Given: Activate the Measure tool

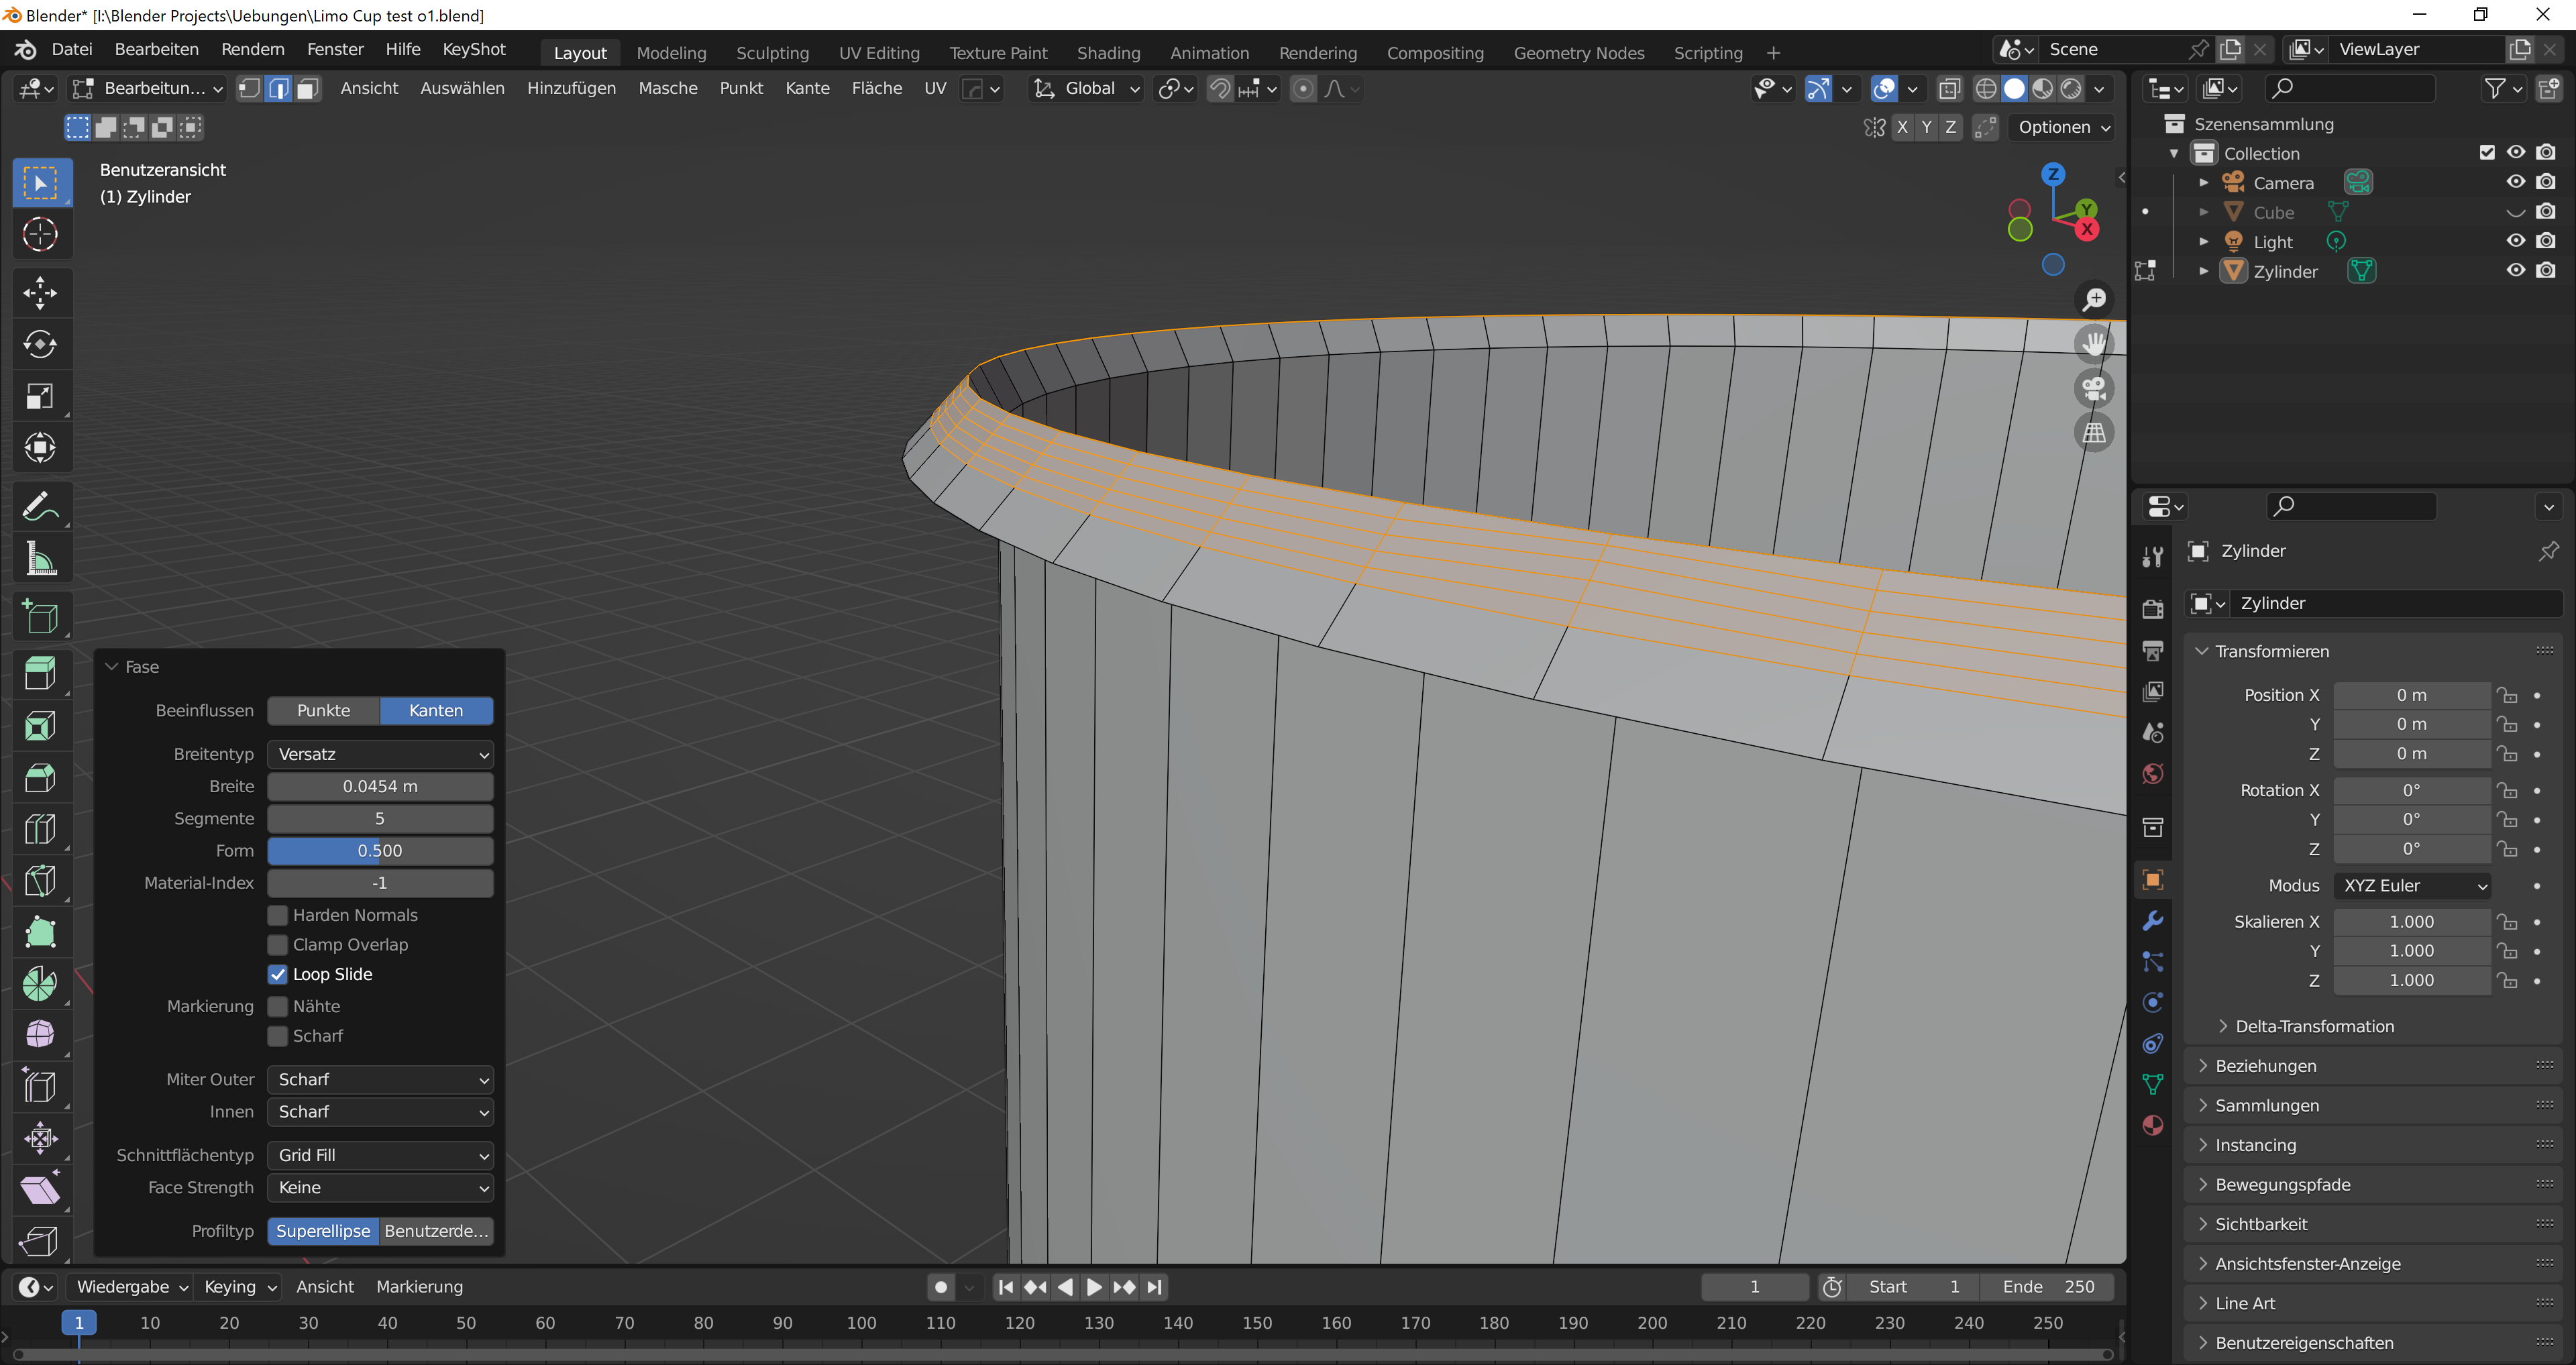Looking at the screenshot, I should [x=40, y=559].
